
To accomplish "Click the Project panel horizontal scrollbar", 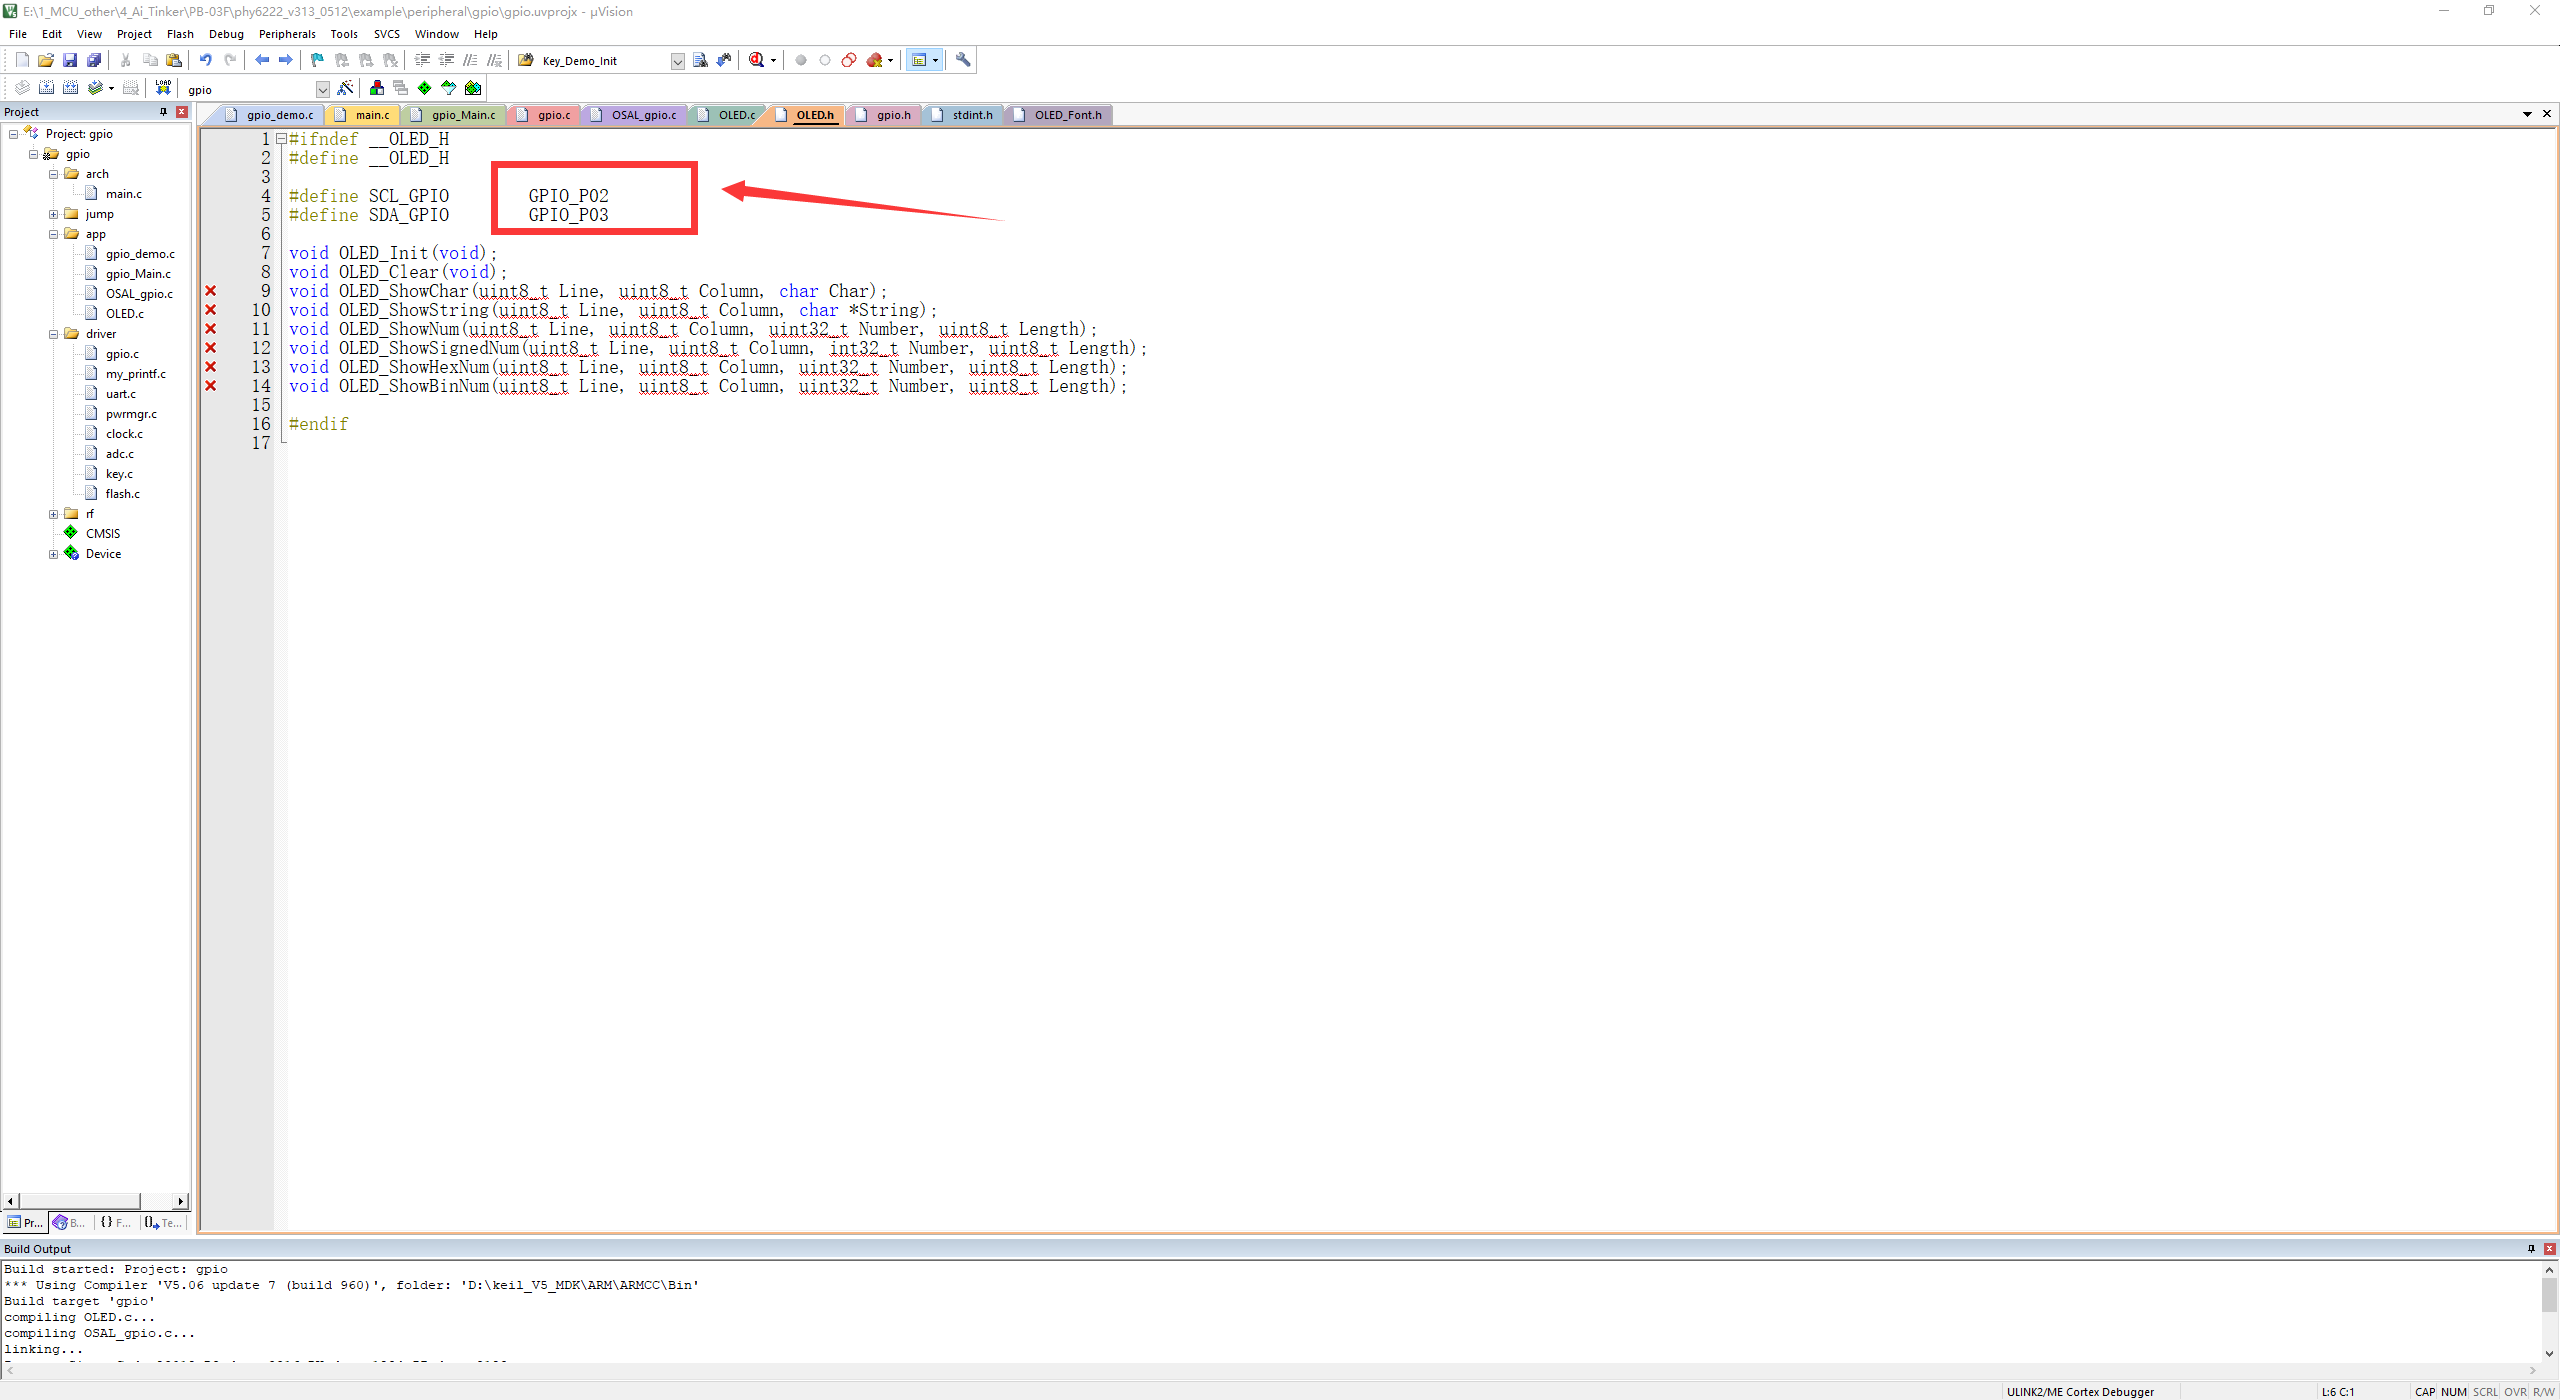I will [96, 1201].
